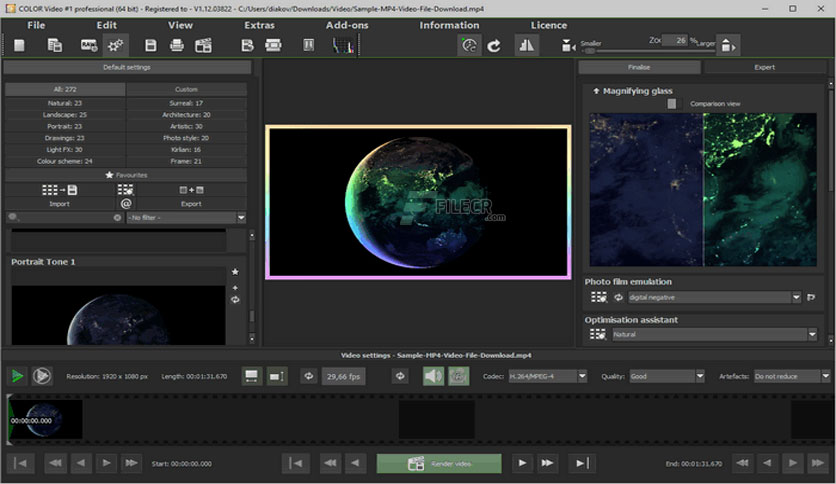Click the Render video button
836x484 pixels.
coord(439,464)
